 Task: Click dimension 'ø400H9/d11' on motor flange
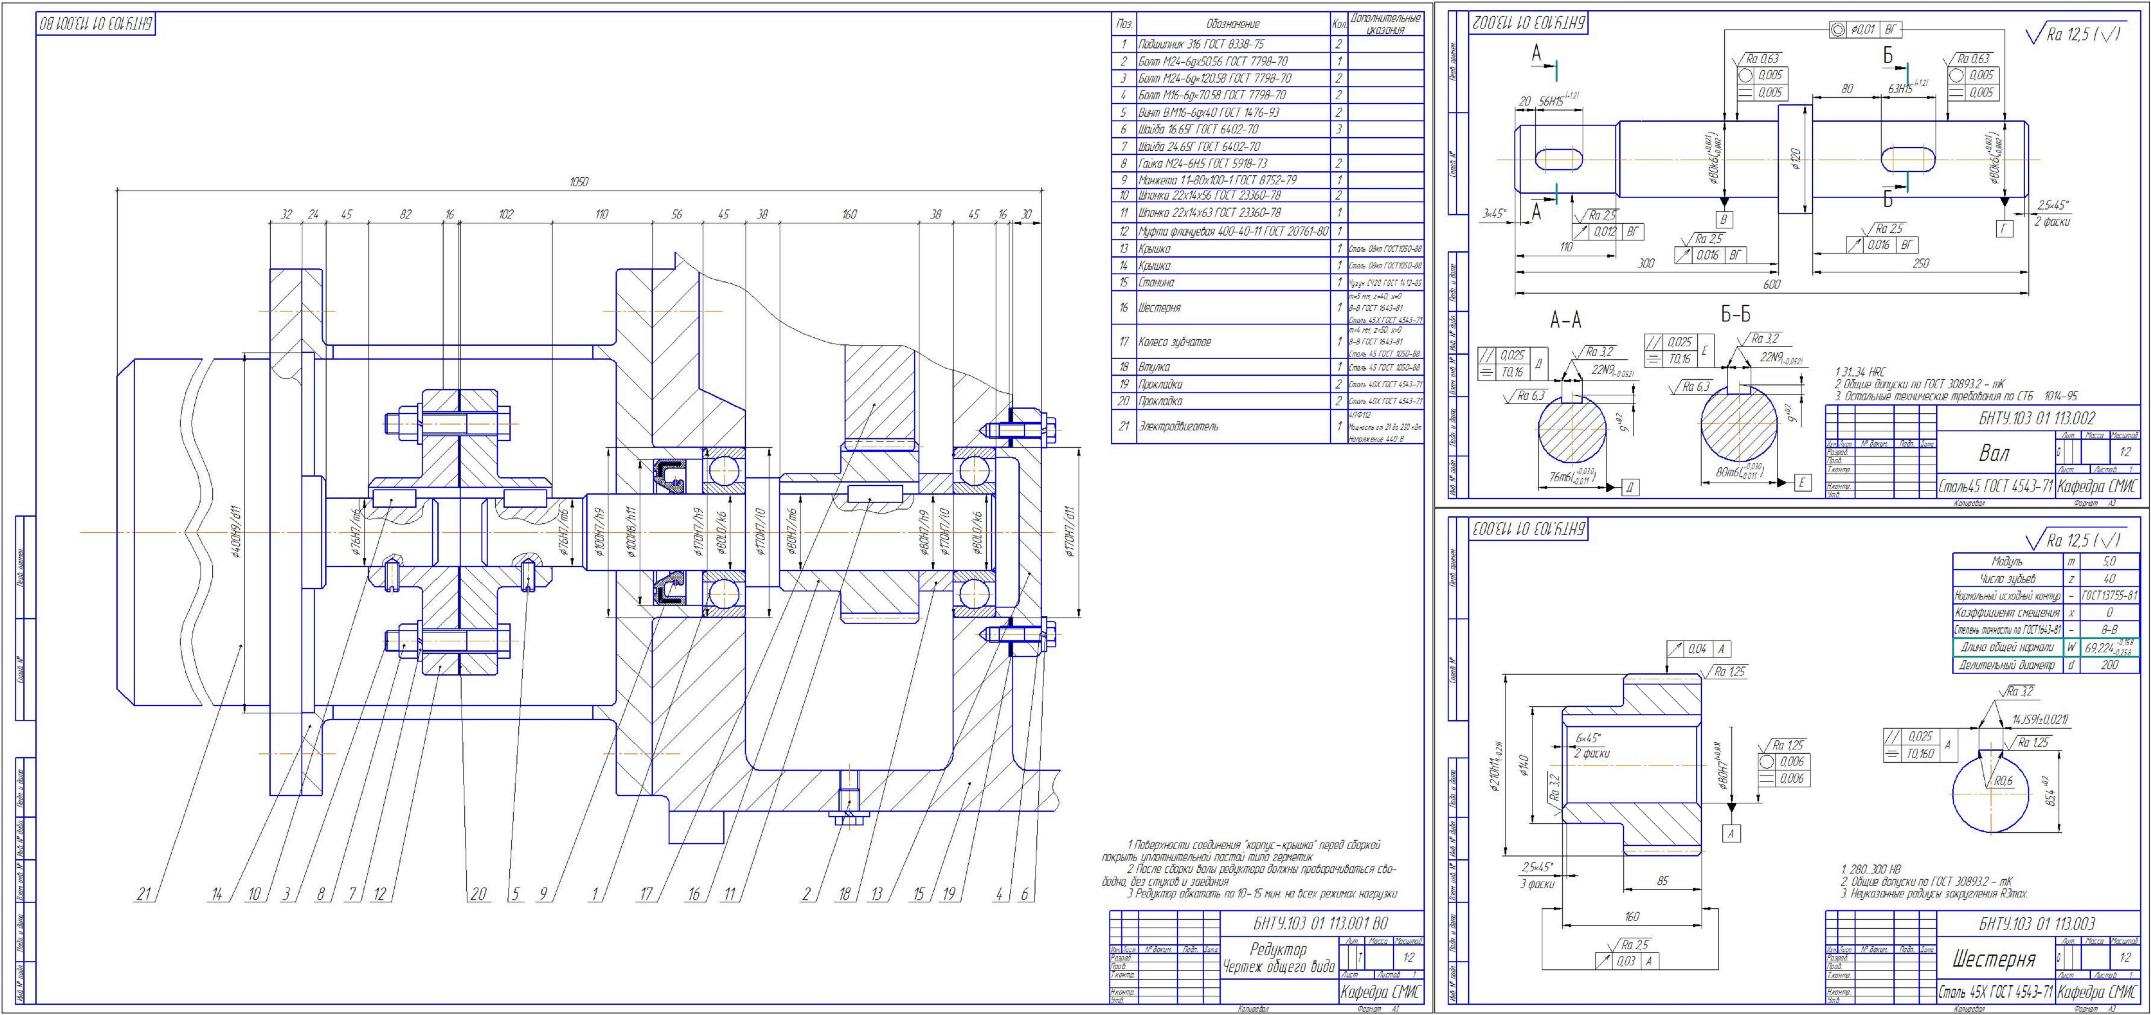235,534
